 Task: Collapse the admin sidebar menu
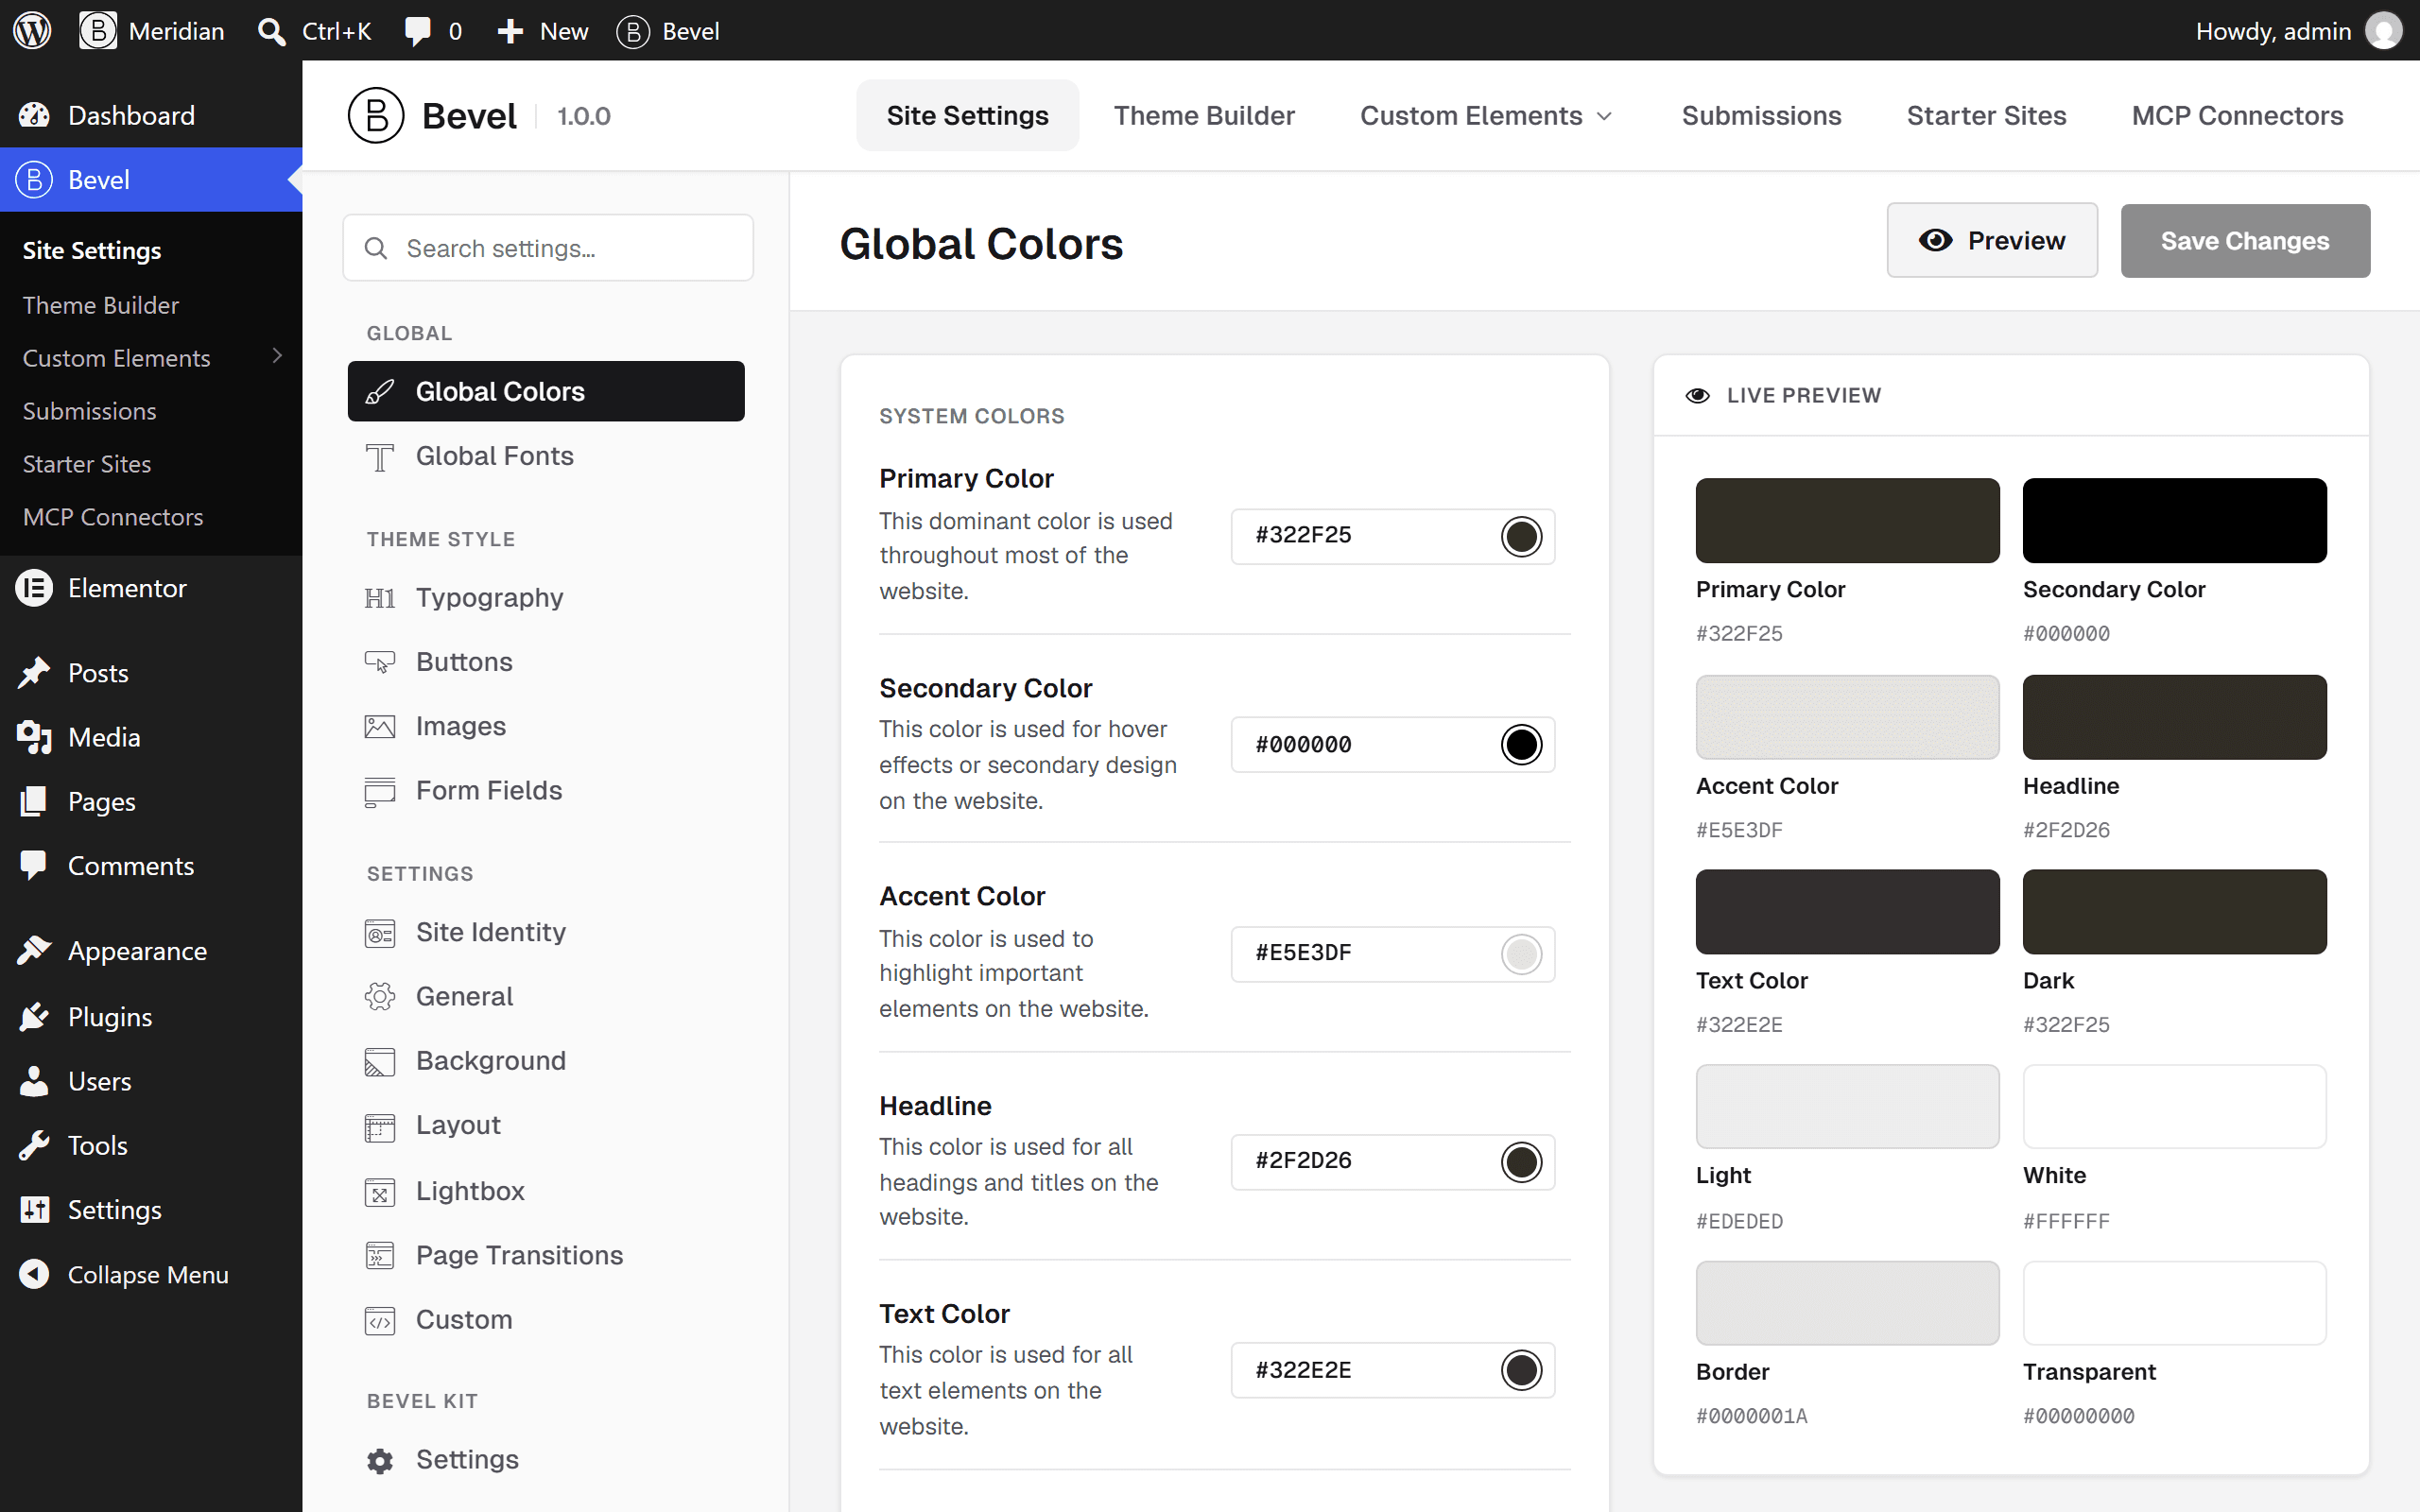tap(151, 1274)
